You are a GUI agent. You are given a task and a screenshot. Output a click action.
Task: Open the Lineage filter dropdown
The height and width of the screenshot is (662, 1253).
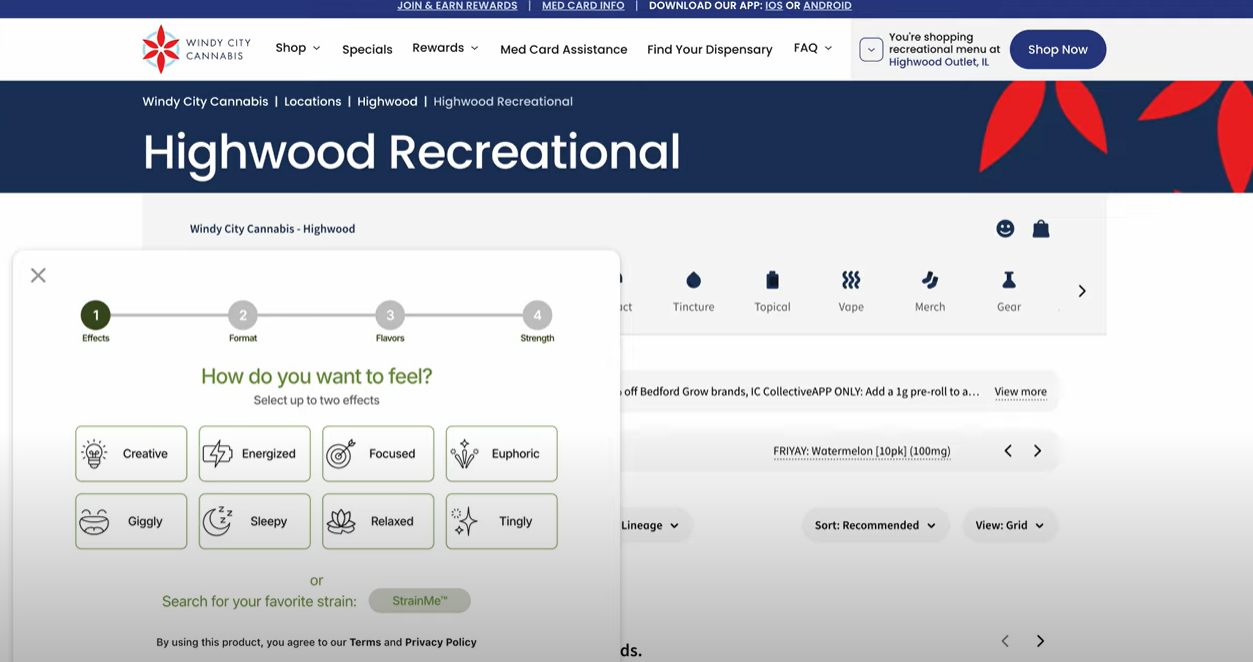click(x=650, y=525)
